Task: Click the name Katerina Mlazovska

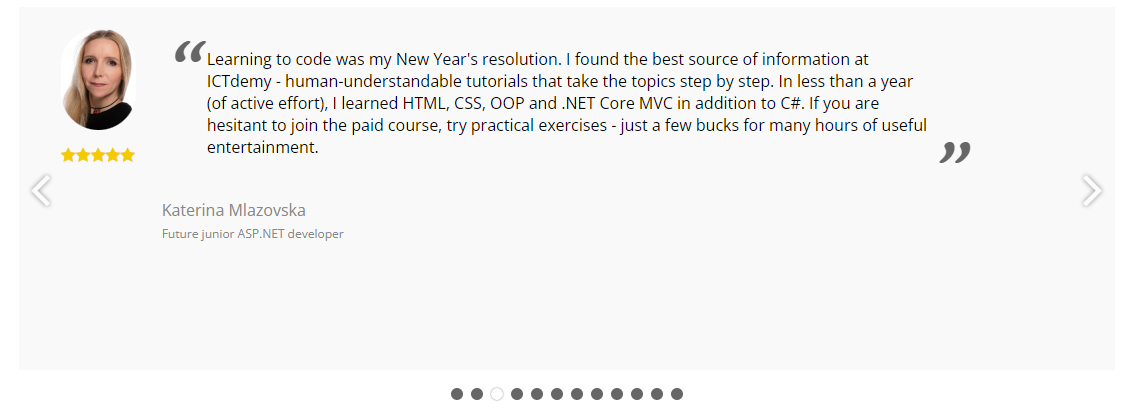Action: tap(233, 210)
